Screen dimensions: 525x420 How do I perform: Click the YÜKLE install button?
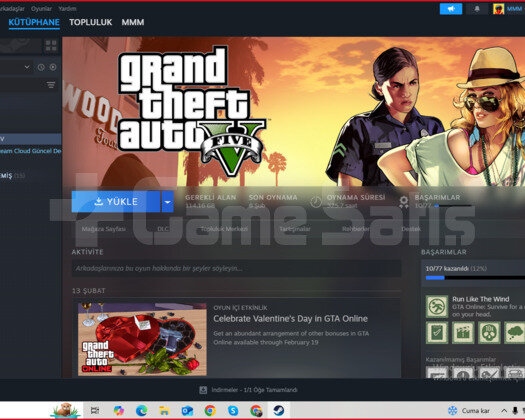coord(116,202)
